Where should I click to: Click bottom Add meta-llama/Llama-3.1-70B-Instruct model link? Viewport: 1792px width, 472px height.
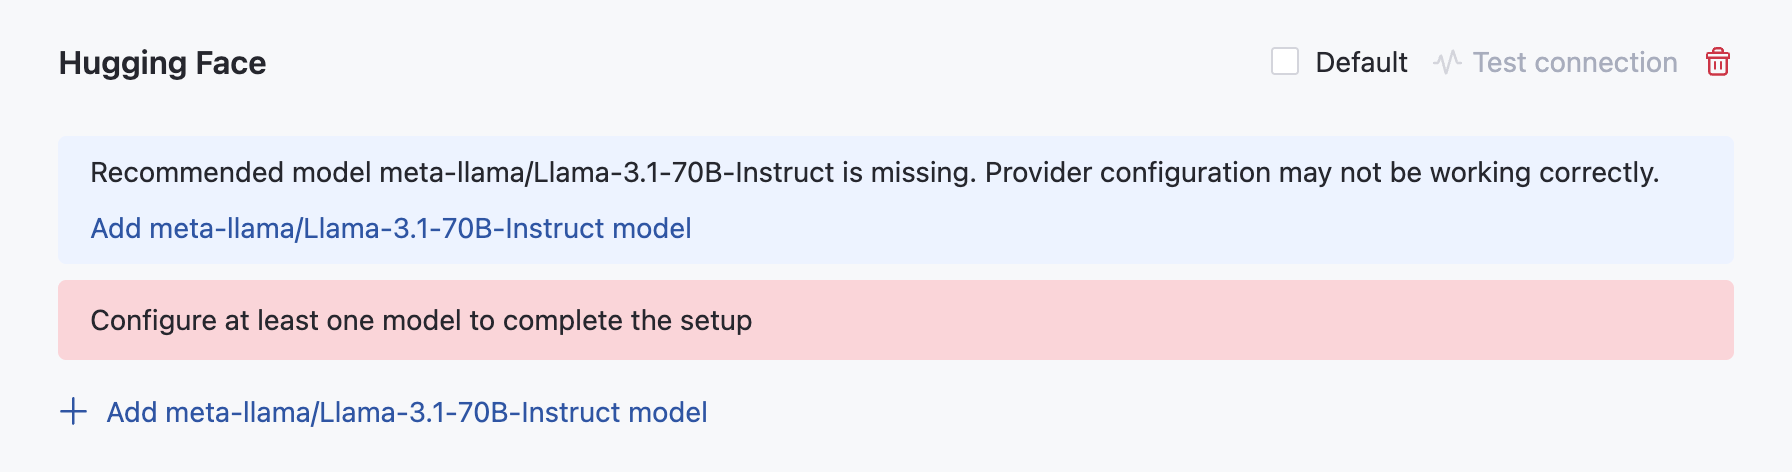tap(407, 412)
